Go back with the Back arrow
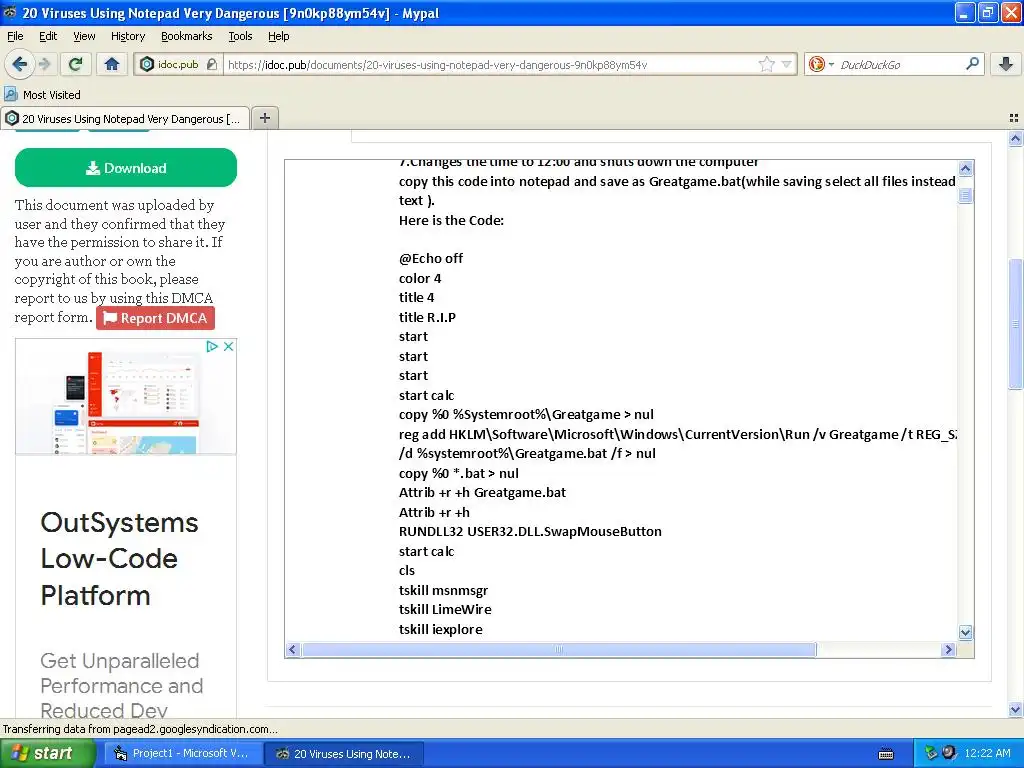 click(19, 64)
